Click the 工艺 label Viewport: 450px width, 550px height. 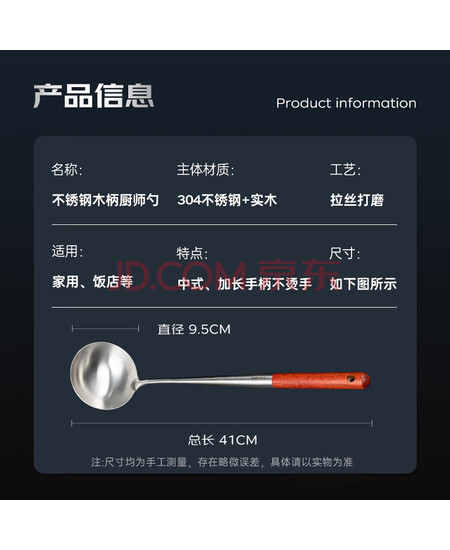pyautogui.click(x=345, y=169)
